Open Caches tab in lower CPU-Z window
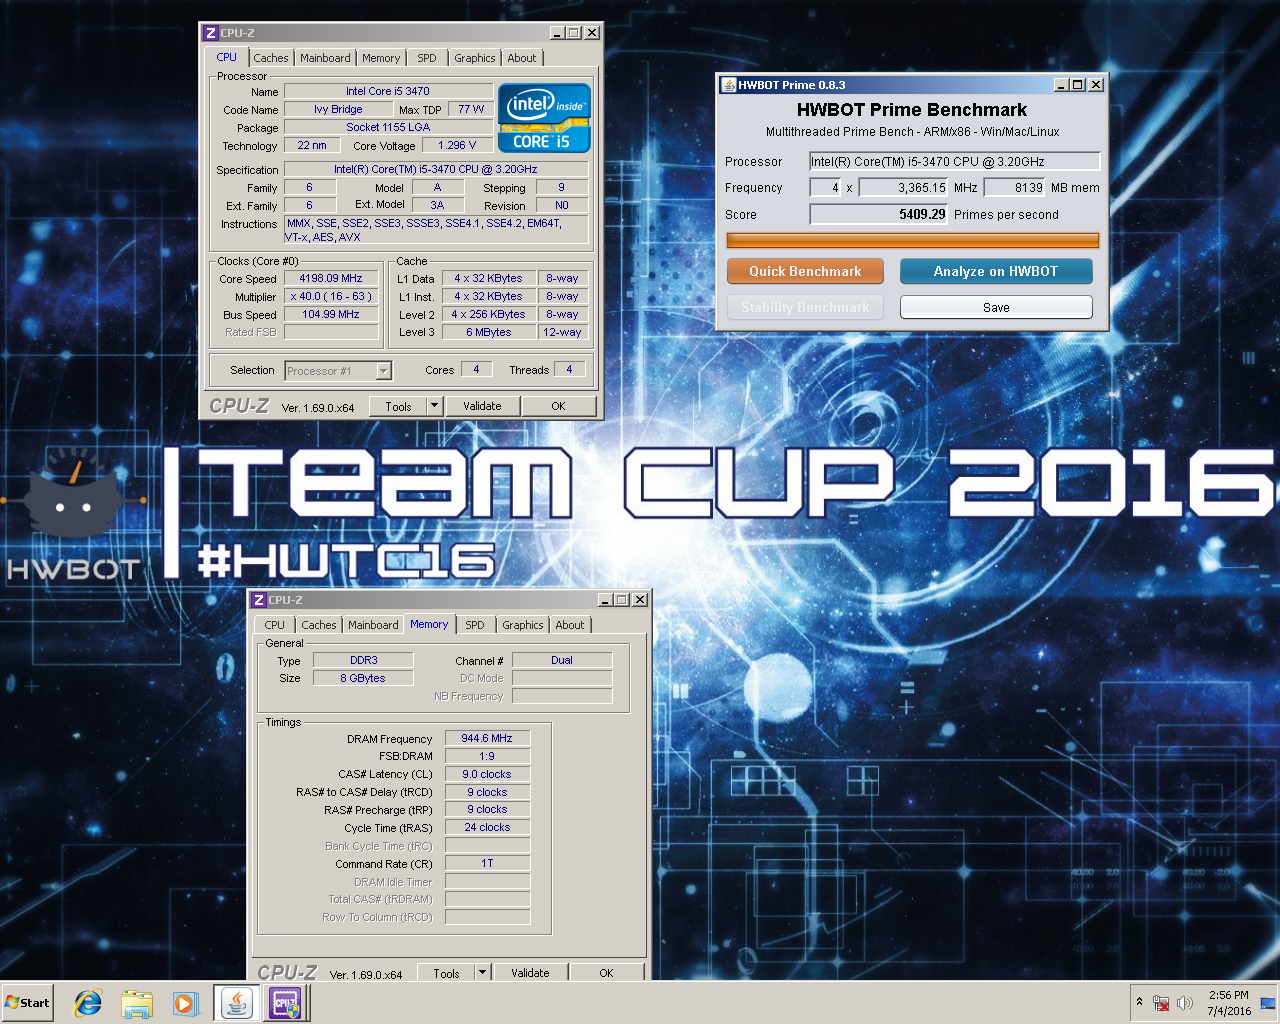Image resolution: width=1280 pixels, height=1024 pixels. click(319, 625)
